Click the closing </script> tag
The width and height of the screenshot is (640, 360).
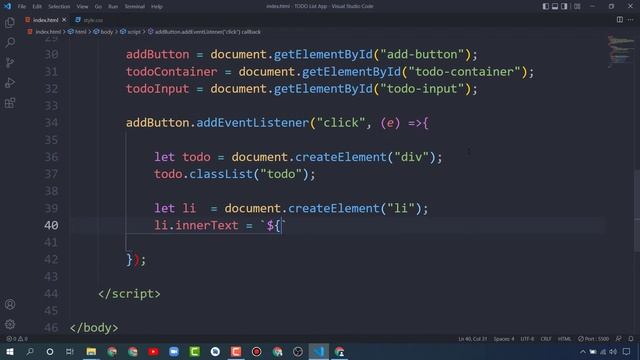pyautogui.click(x=129, y=294)
